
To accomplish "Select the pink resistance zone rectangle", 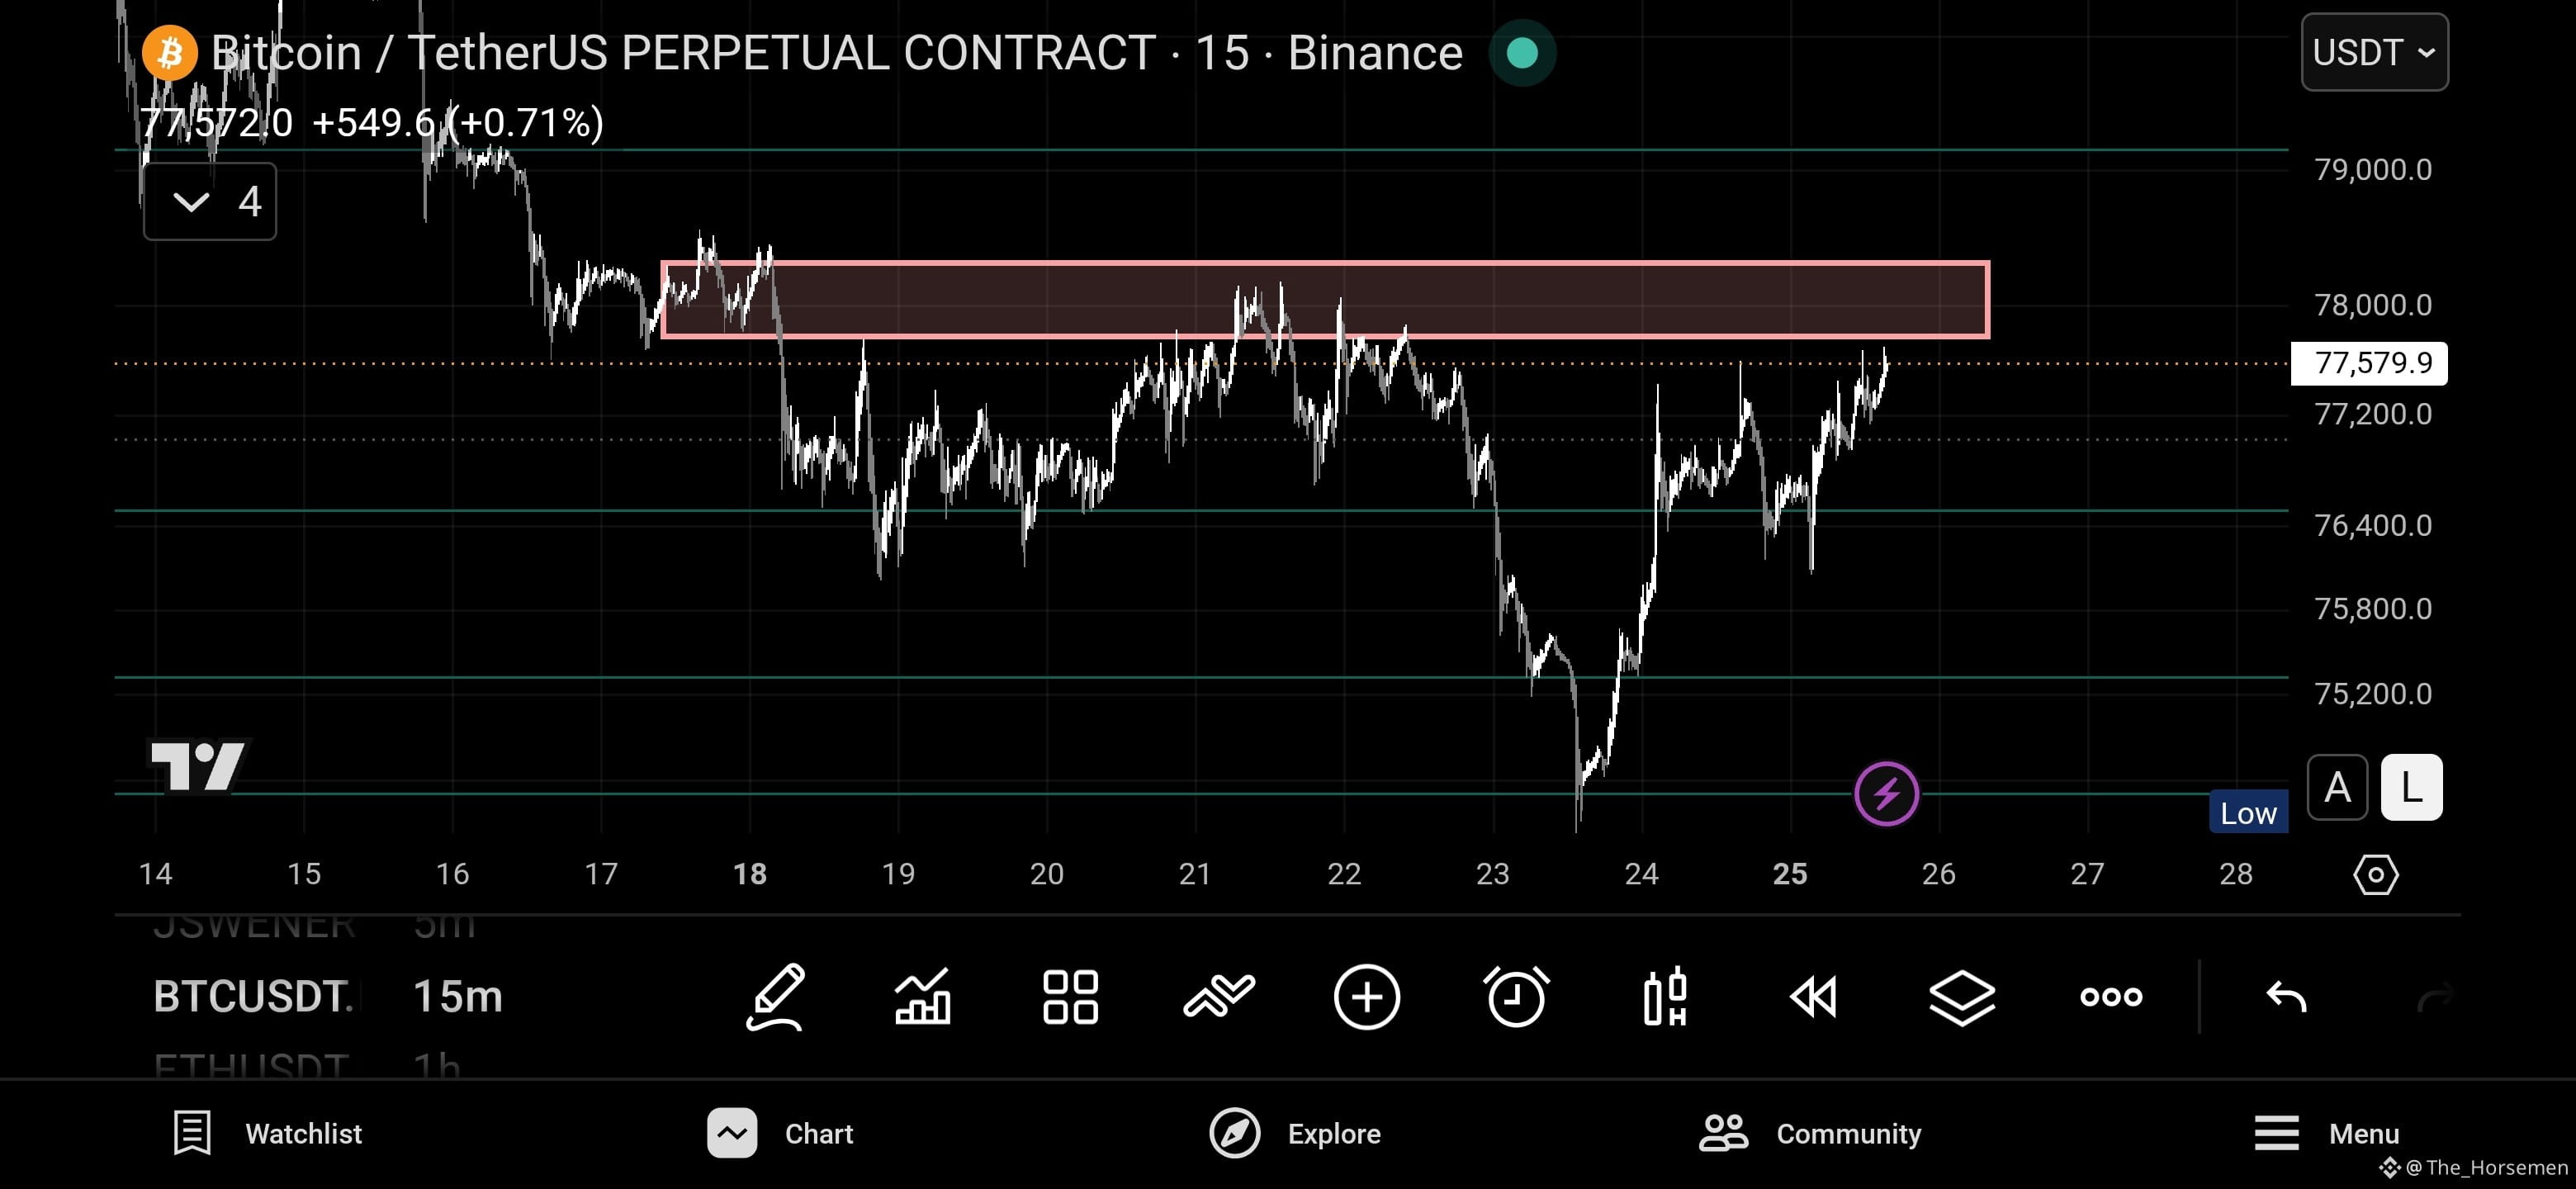I will pyautogui.click(x=1325, y=300).
